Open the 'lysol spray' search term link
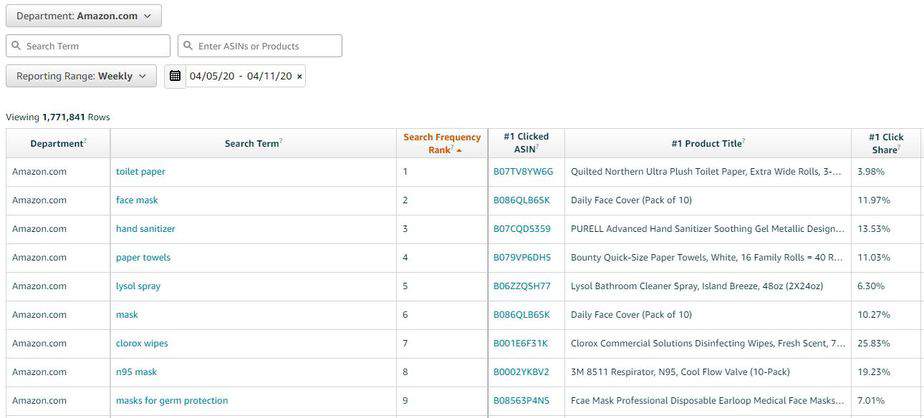The image size is (924, 418). (x=138, y=286)
